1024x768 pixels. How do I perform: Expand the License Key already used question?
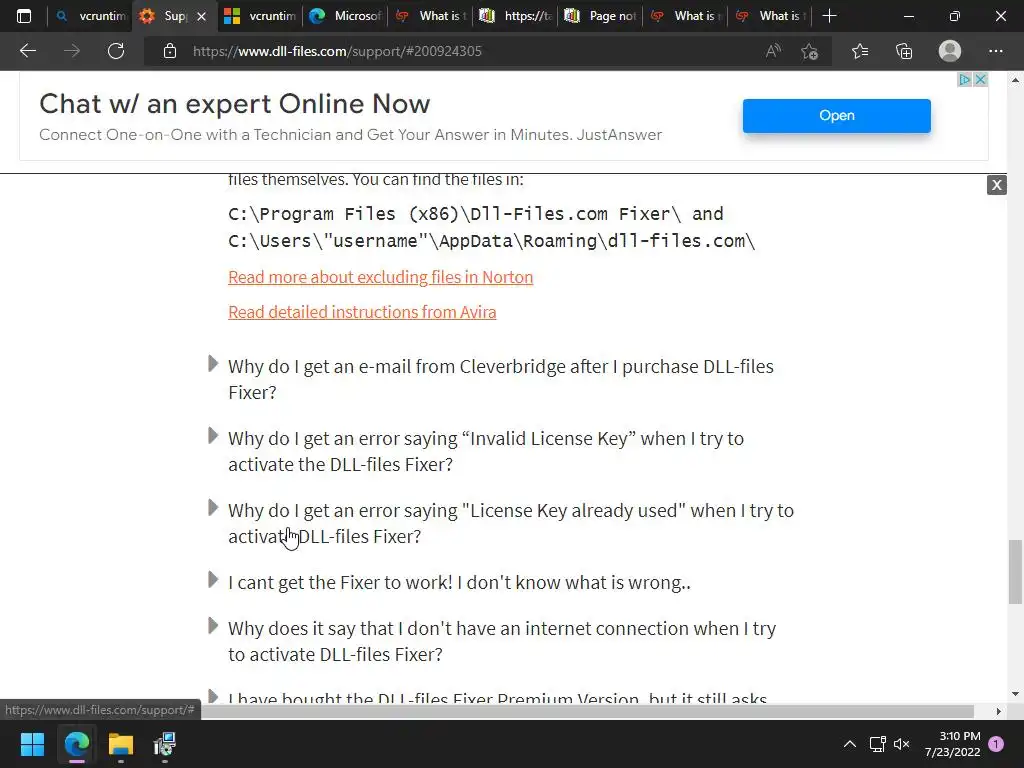pyautogui.click(x=511, y=522)
